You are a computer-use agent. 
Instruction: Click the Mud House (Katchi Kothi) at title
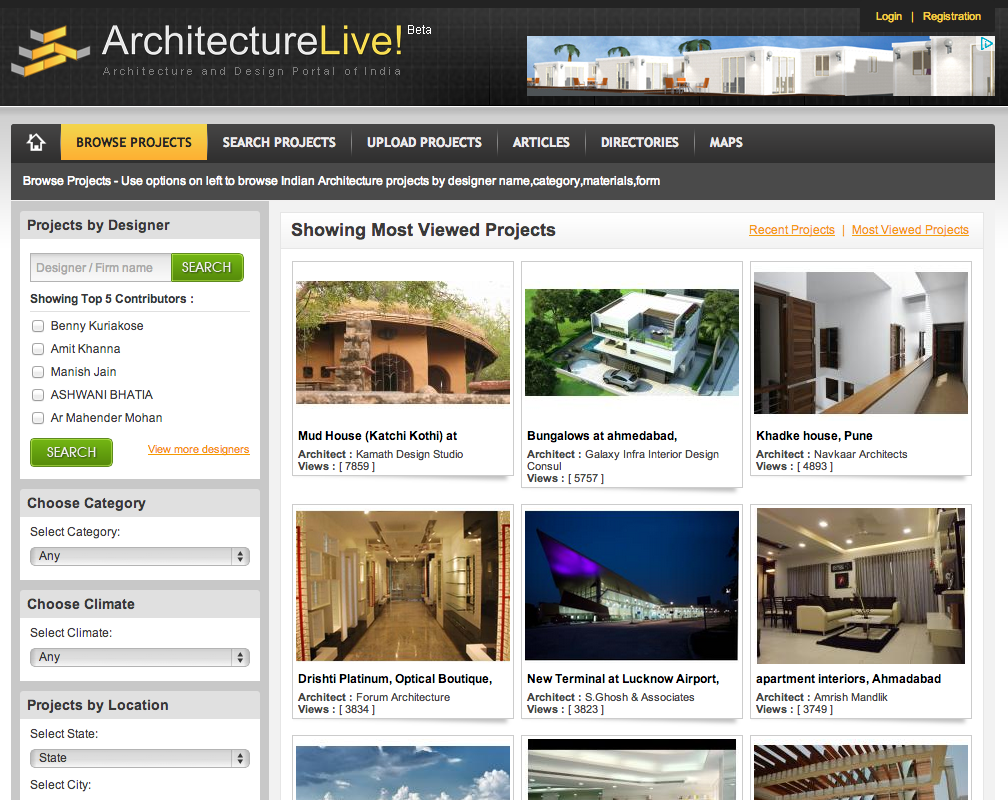pyautogui.click(x=377, y=436)
